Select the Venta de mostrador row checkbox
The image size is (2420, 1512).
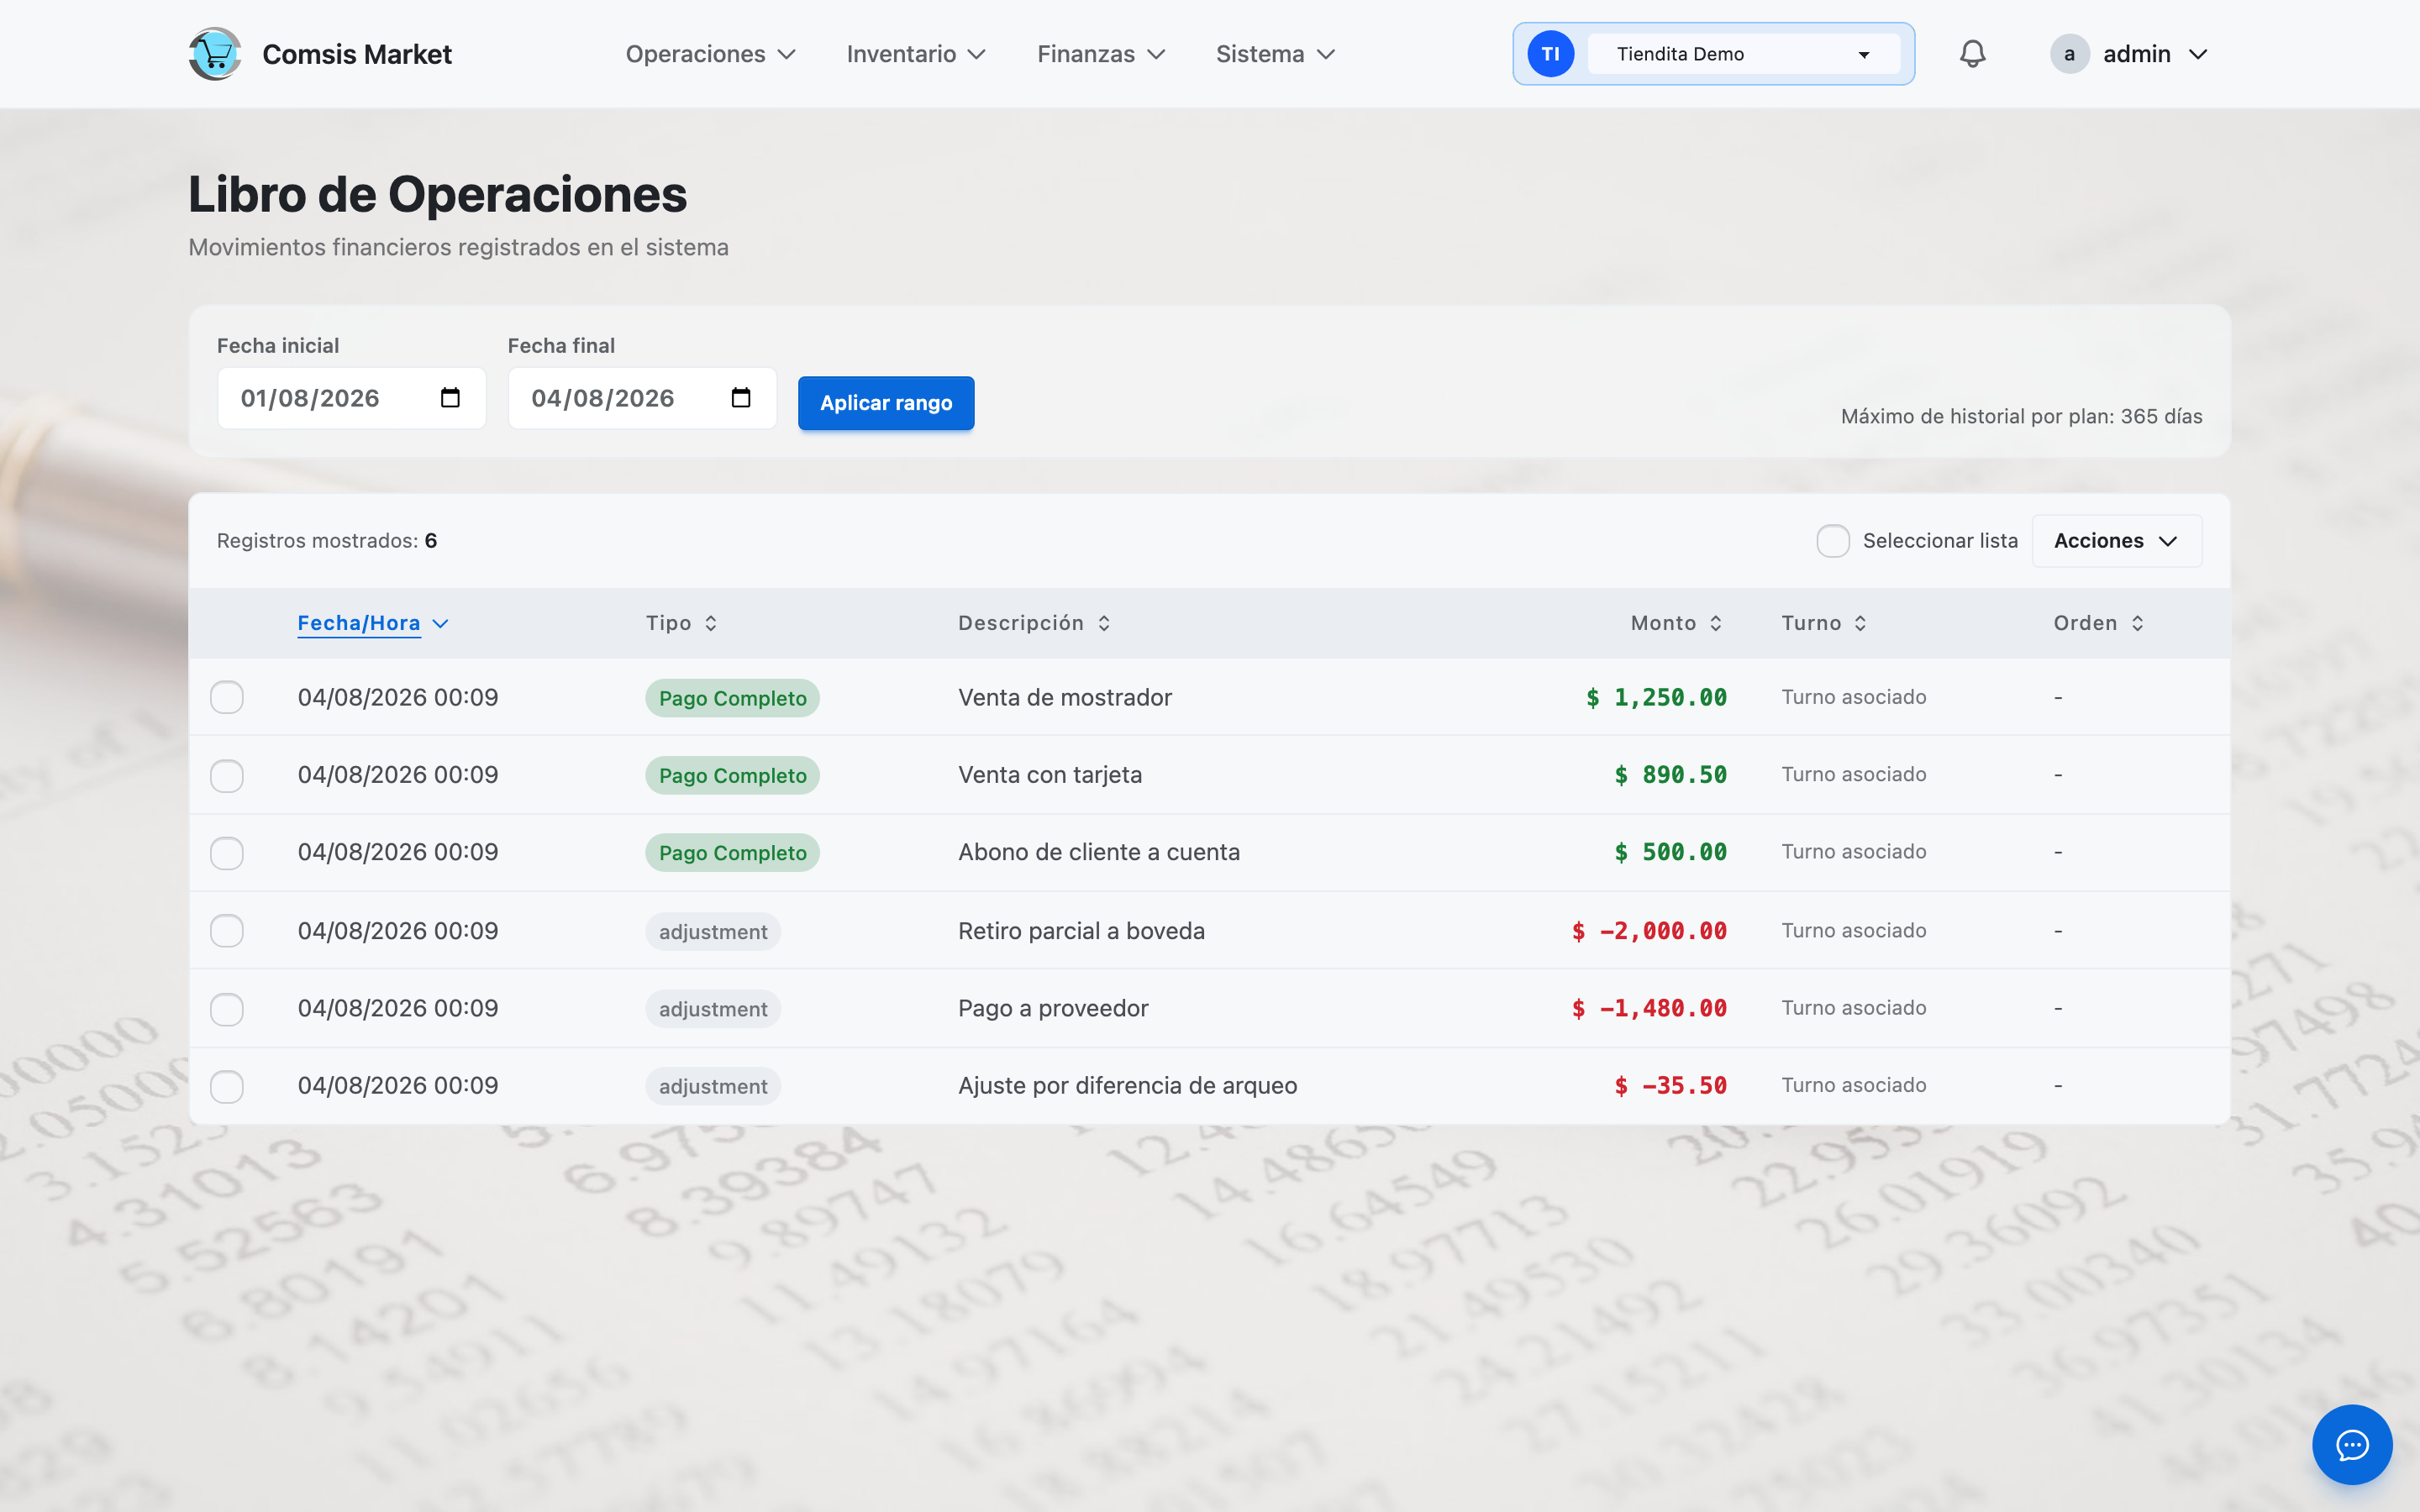point(227,697)
